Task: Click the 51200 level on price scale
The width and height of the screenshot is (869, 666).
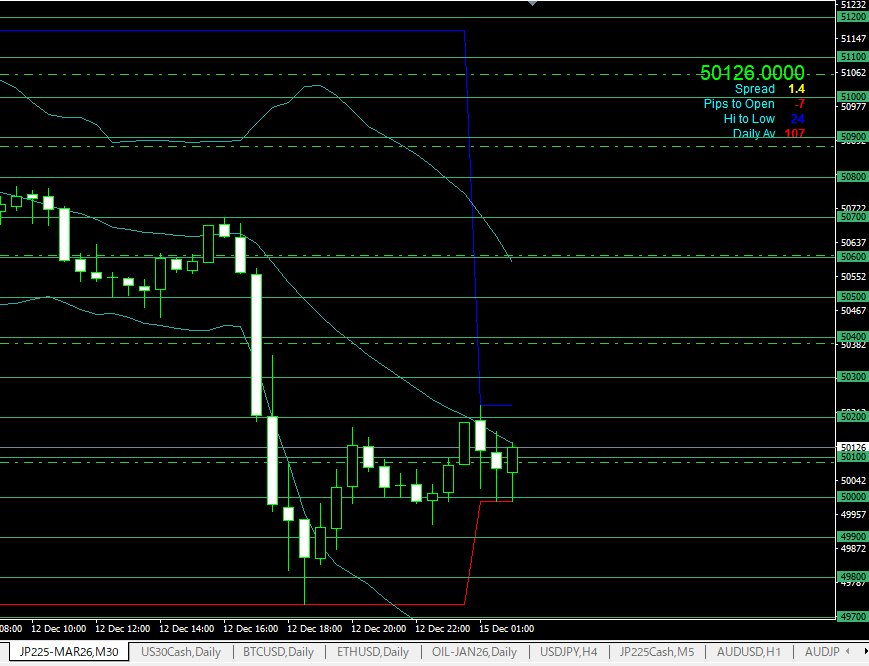Action: point(853,17)
